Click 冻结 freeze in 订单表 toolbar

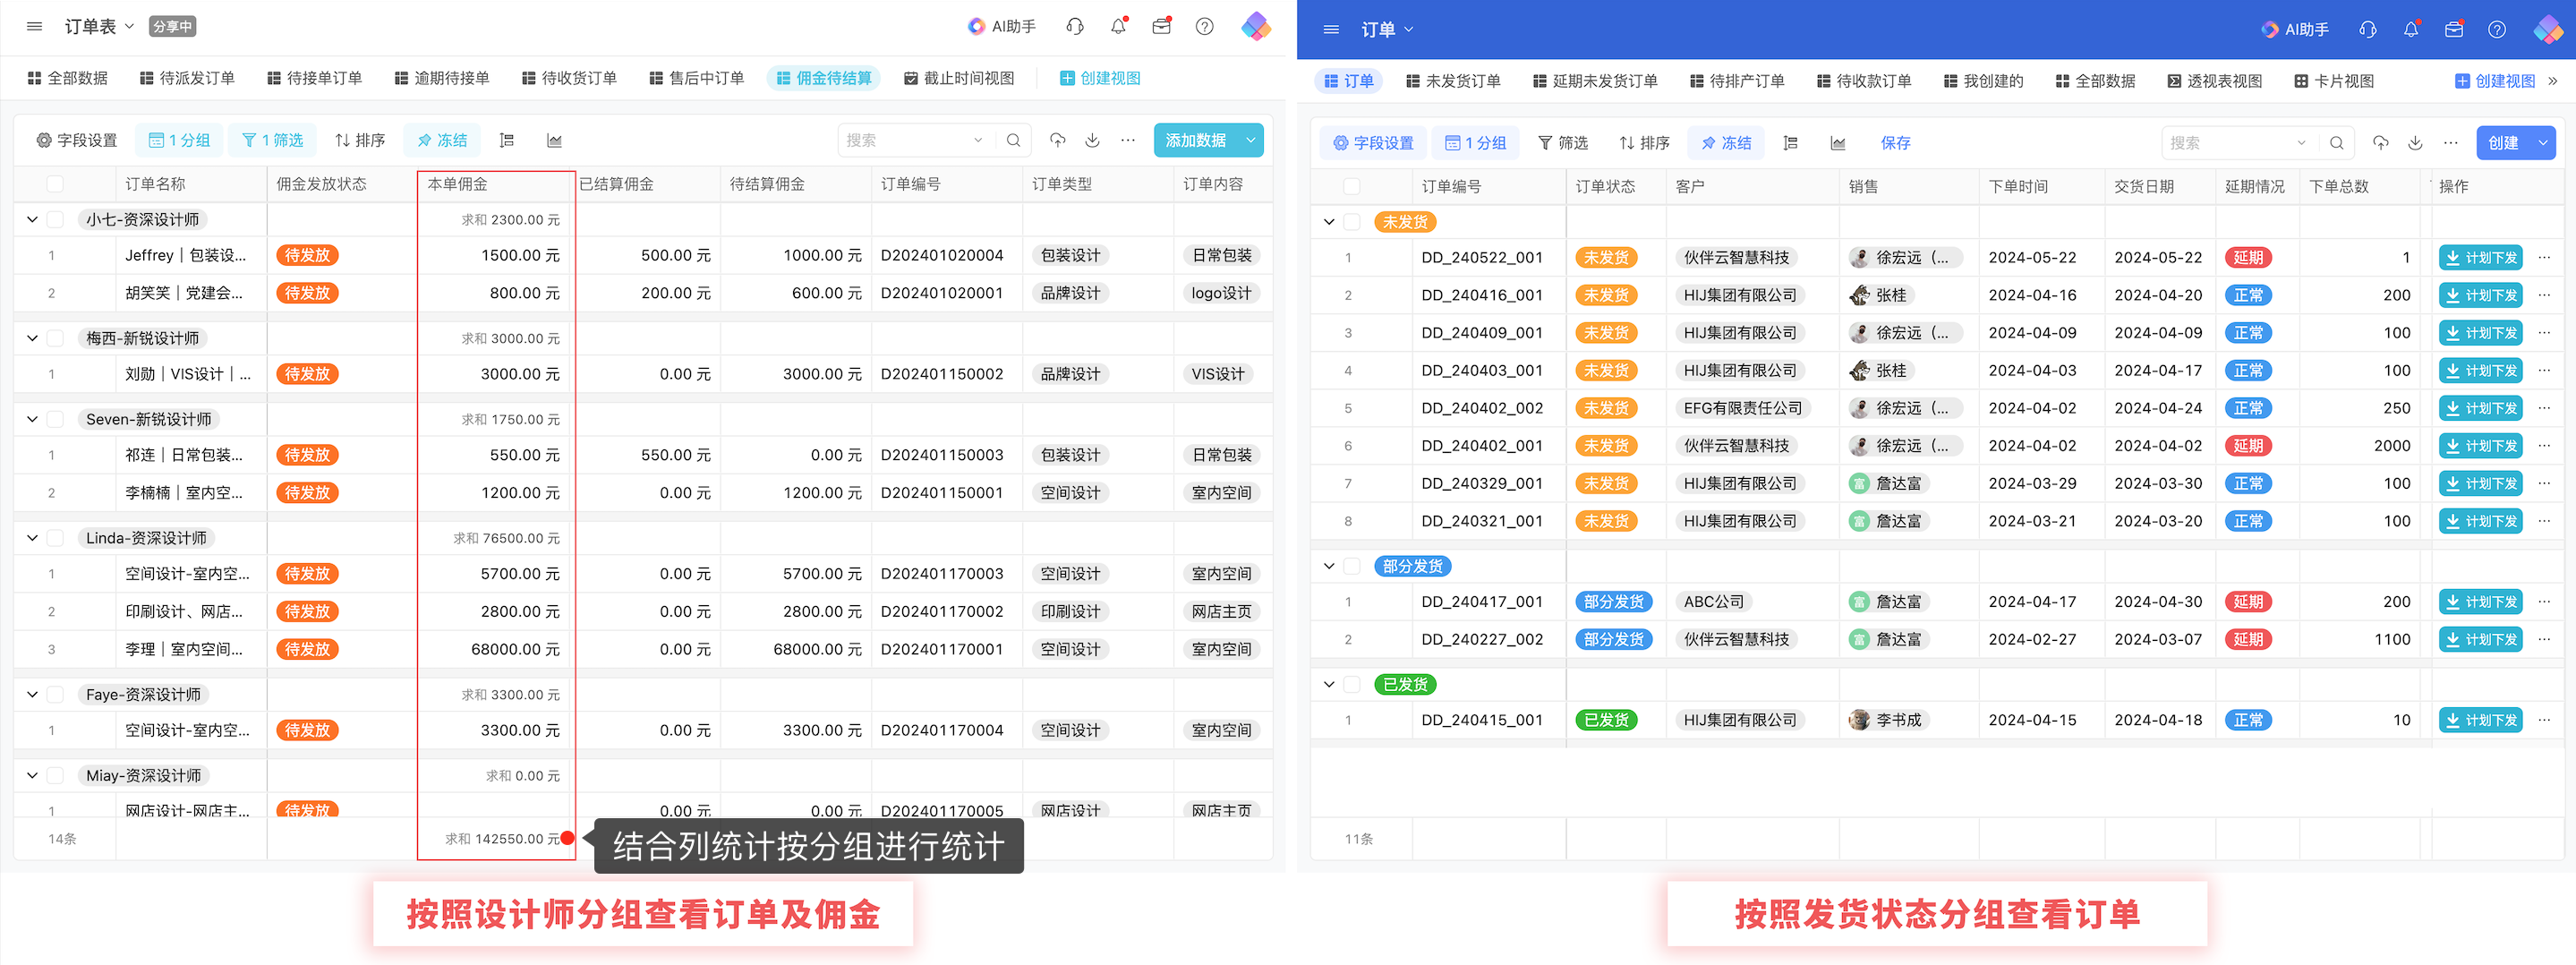tap(442, 141)
